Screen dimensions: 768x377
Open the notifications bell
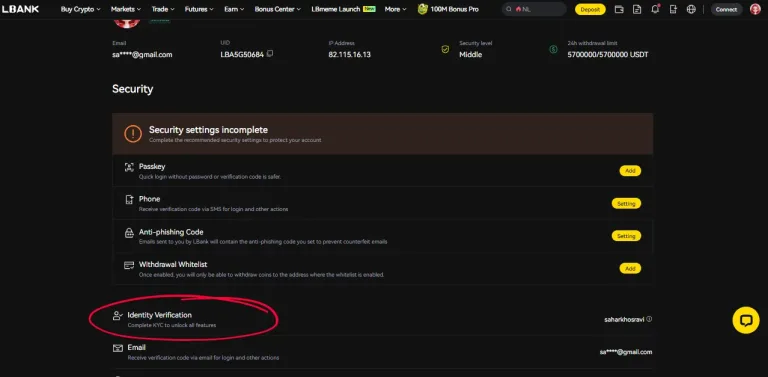click(655, 9)
